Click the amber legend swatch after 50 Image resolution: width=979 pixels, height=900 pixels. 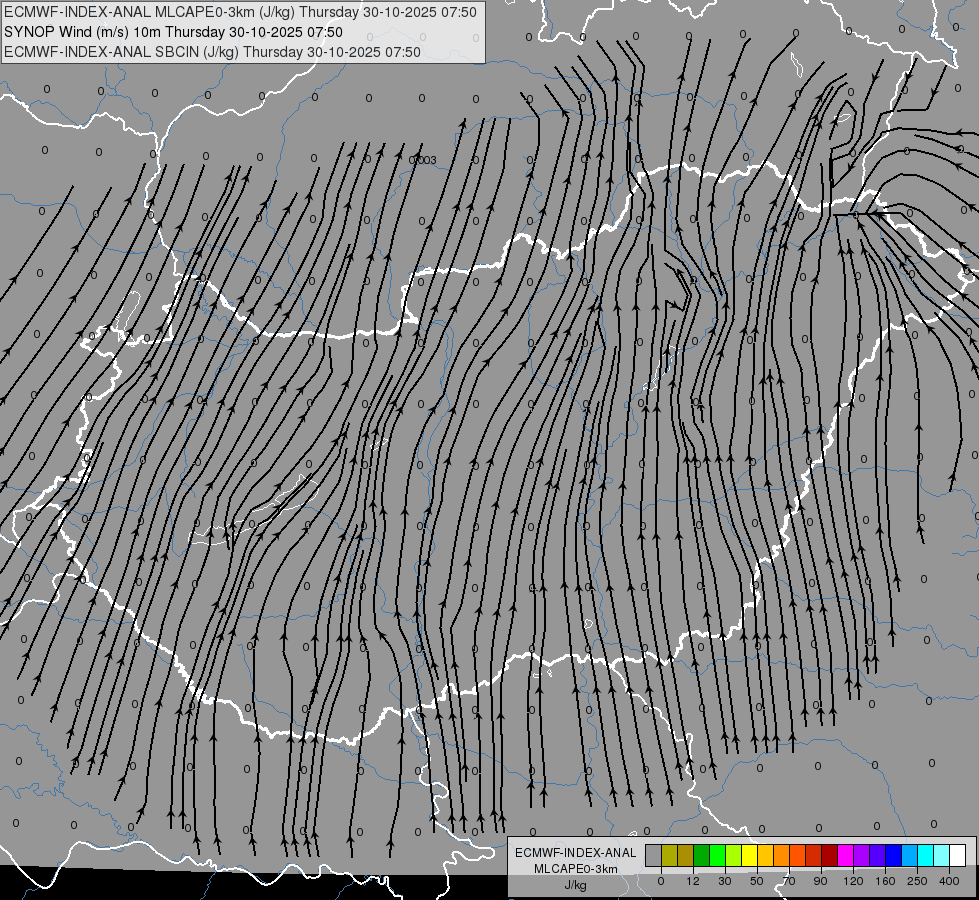pyautogui.click(x=766, y=855)
